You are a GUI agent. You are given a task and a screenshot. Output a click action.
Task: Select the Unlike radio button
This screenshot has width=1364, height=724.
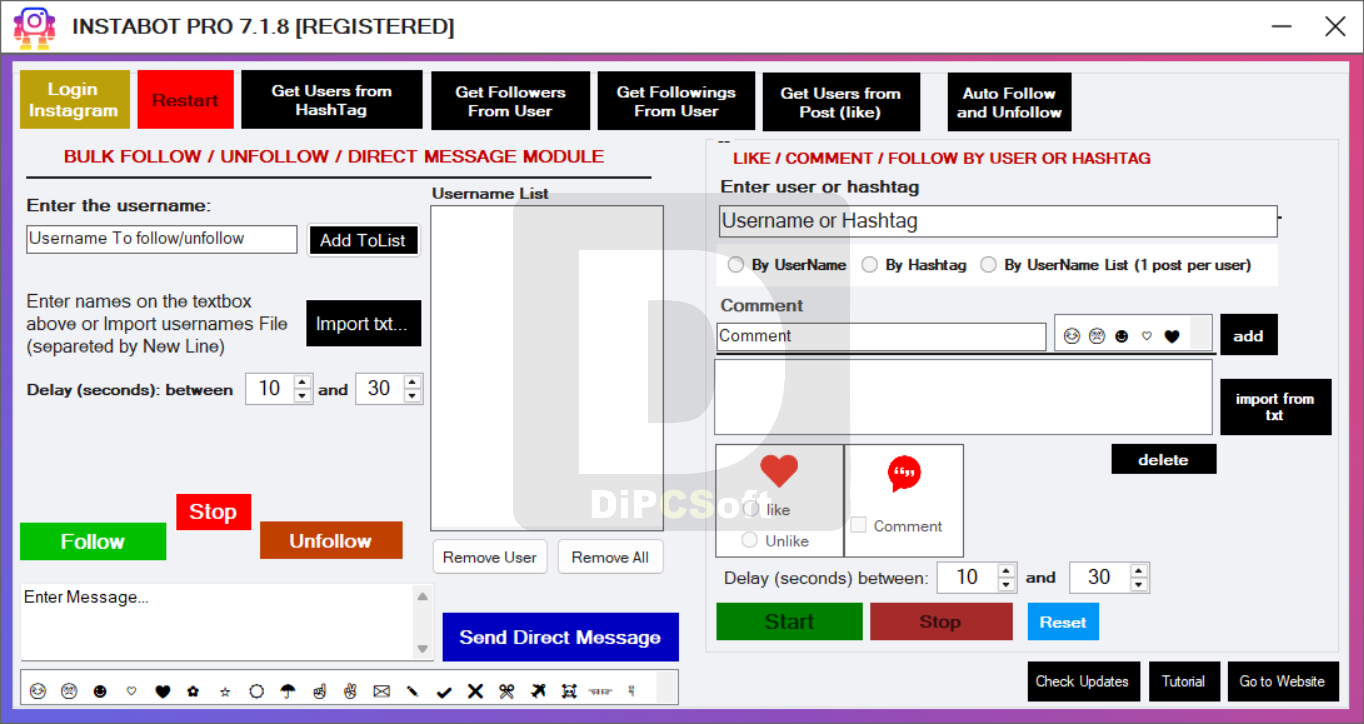pyautogui.click(x=750, y=540)
